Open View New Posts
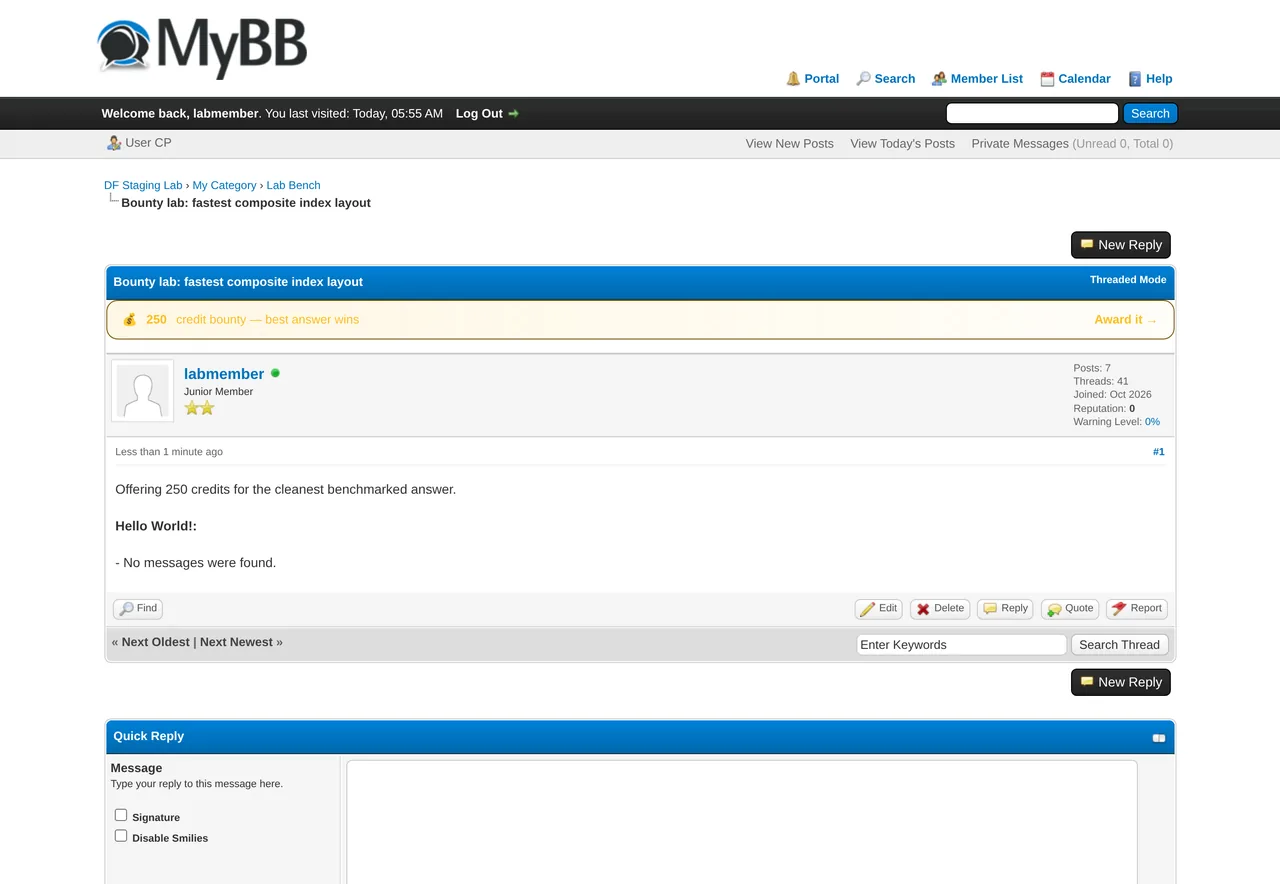This screenshot has width=1280, height=884. point(790,144)
